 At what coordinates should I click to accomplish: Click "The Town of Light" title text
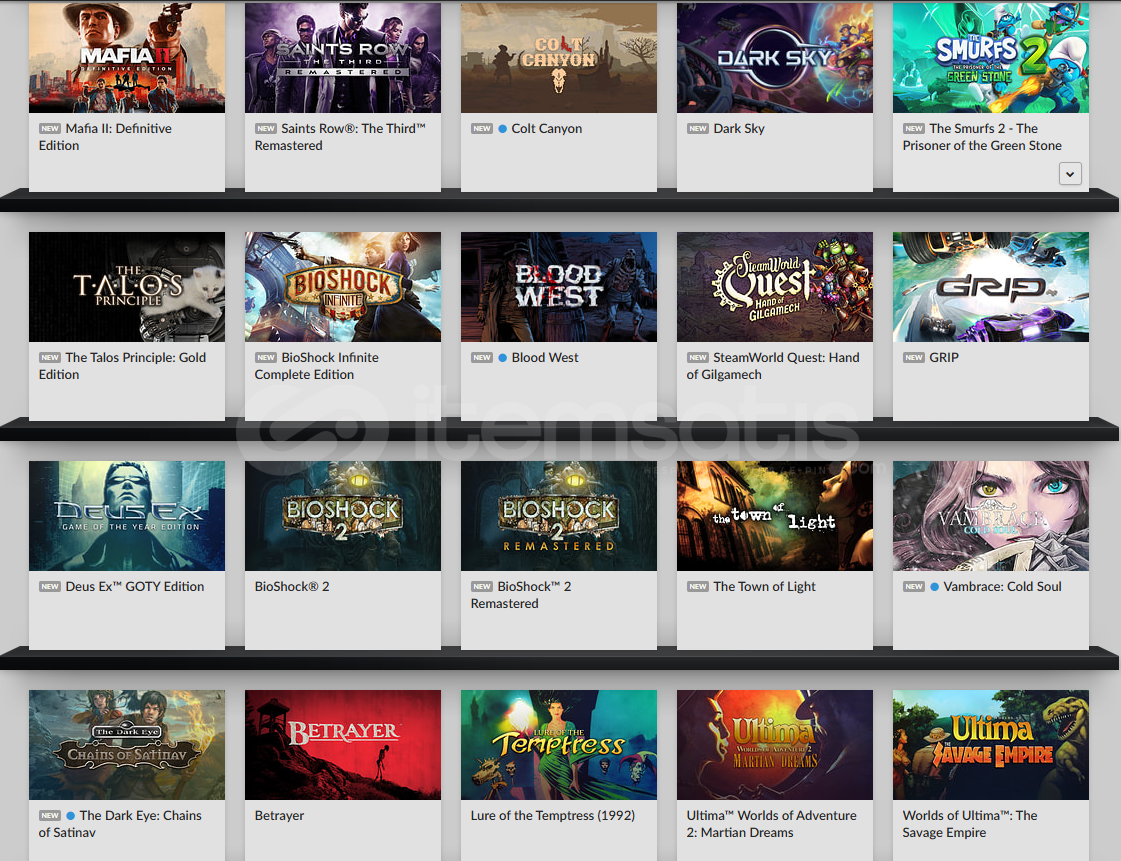[765, 586]
